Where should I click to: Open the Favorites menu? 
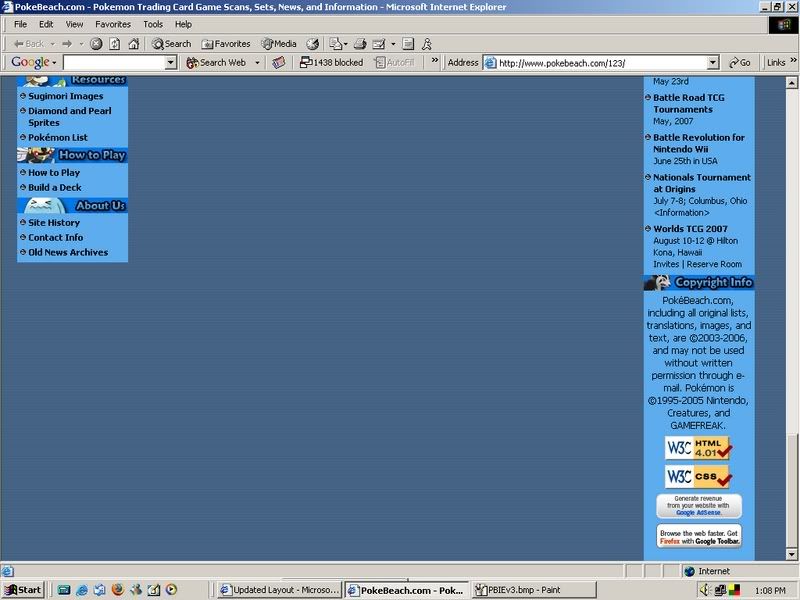(113, 24)
